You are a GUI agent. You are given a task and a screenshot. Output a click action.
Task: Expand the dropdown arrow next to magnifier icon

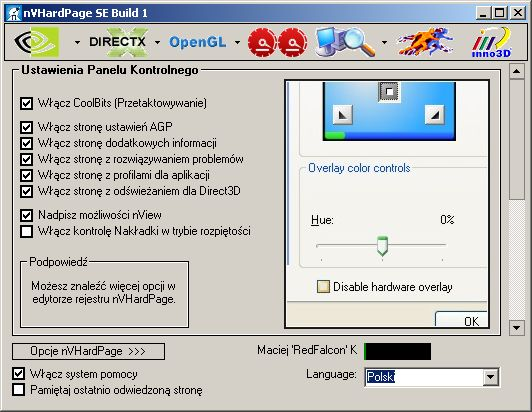(384, 42)
